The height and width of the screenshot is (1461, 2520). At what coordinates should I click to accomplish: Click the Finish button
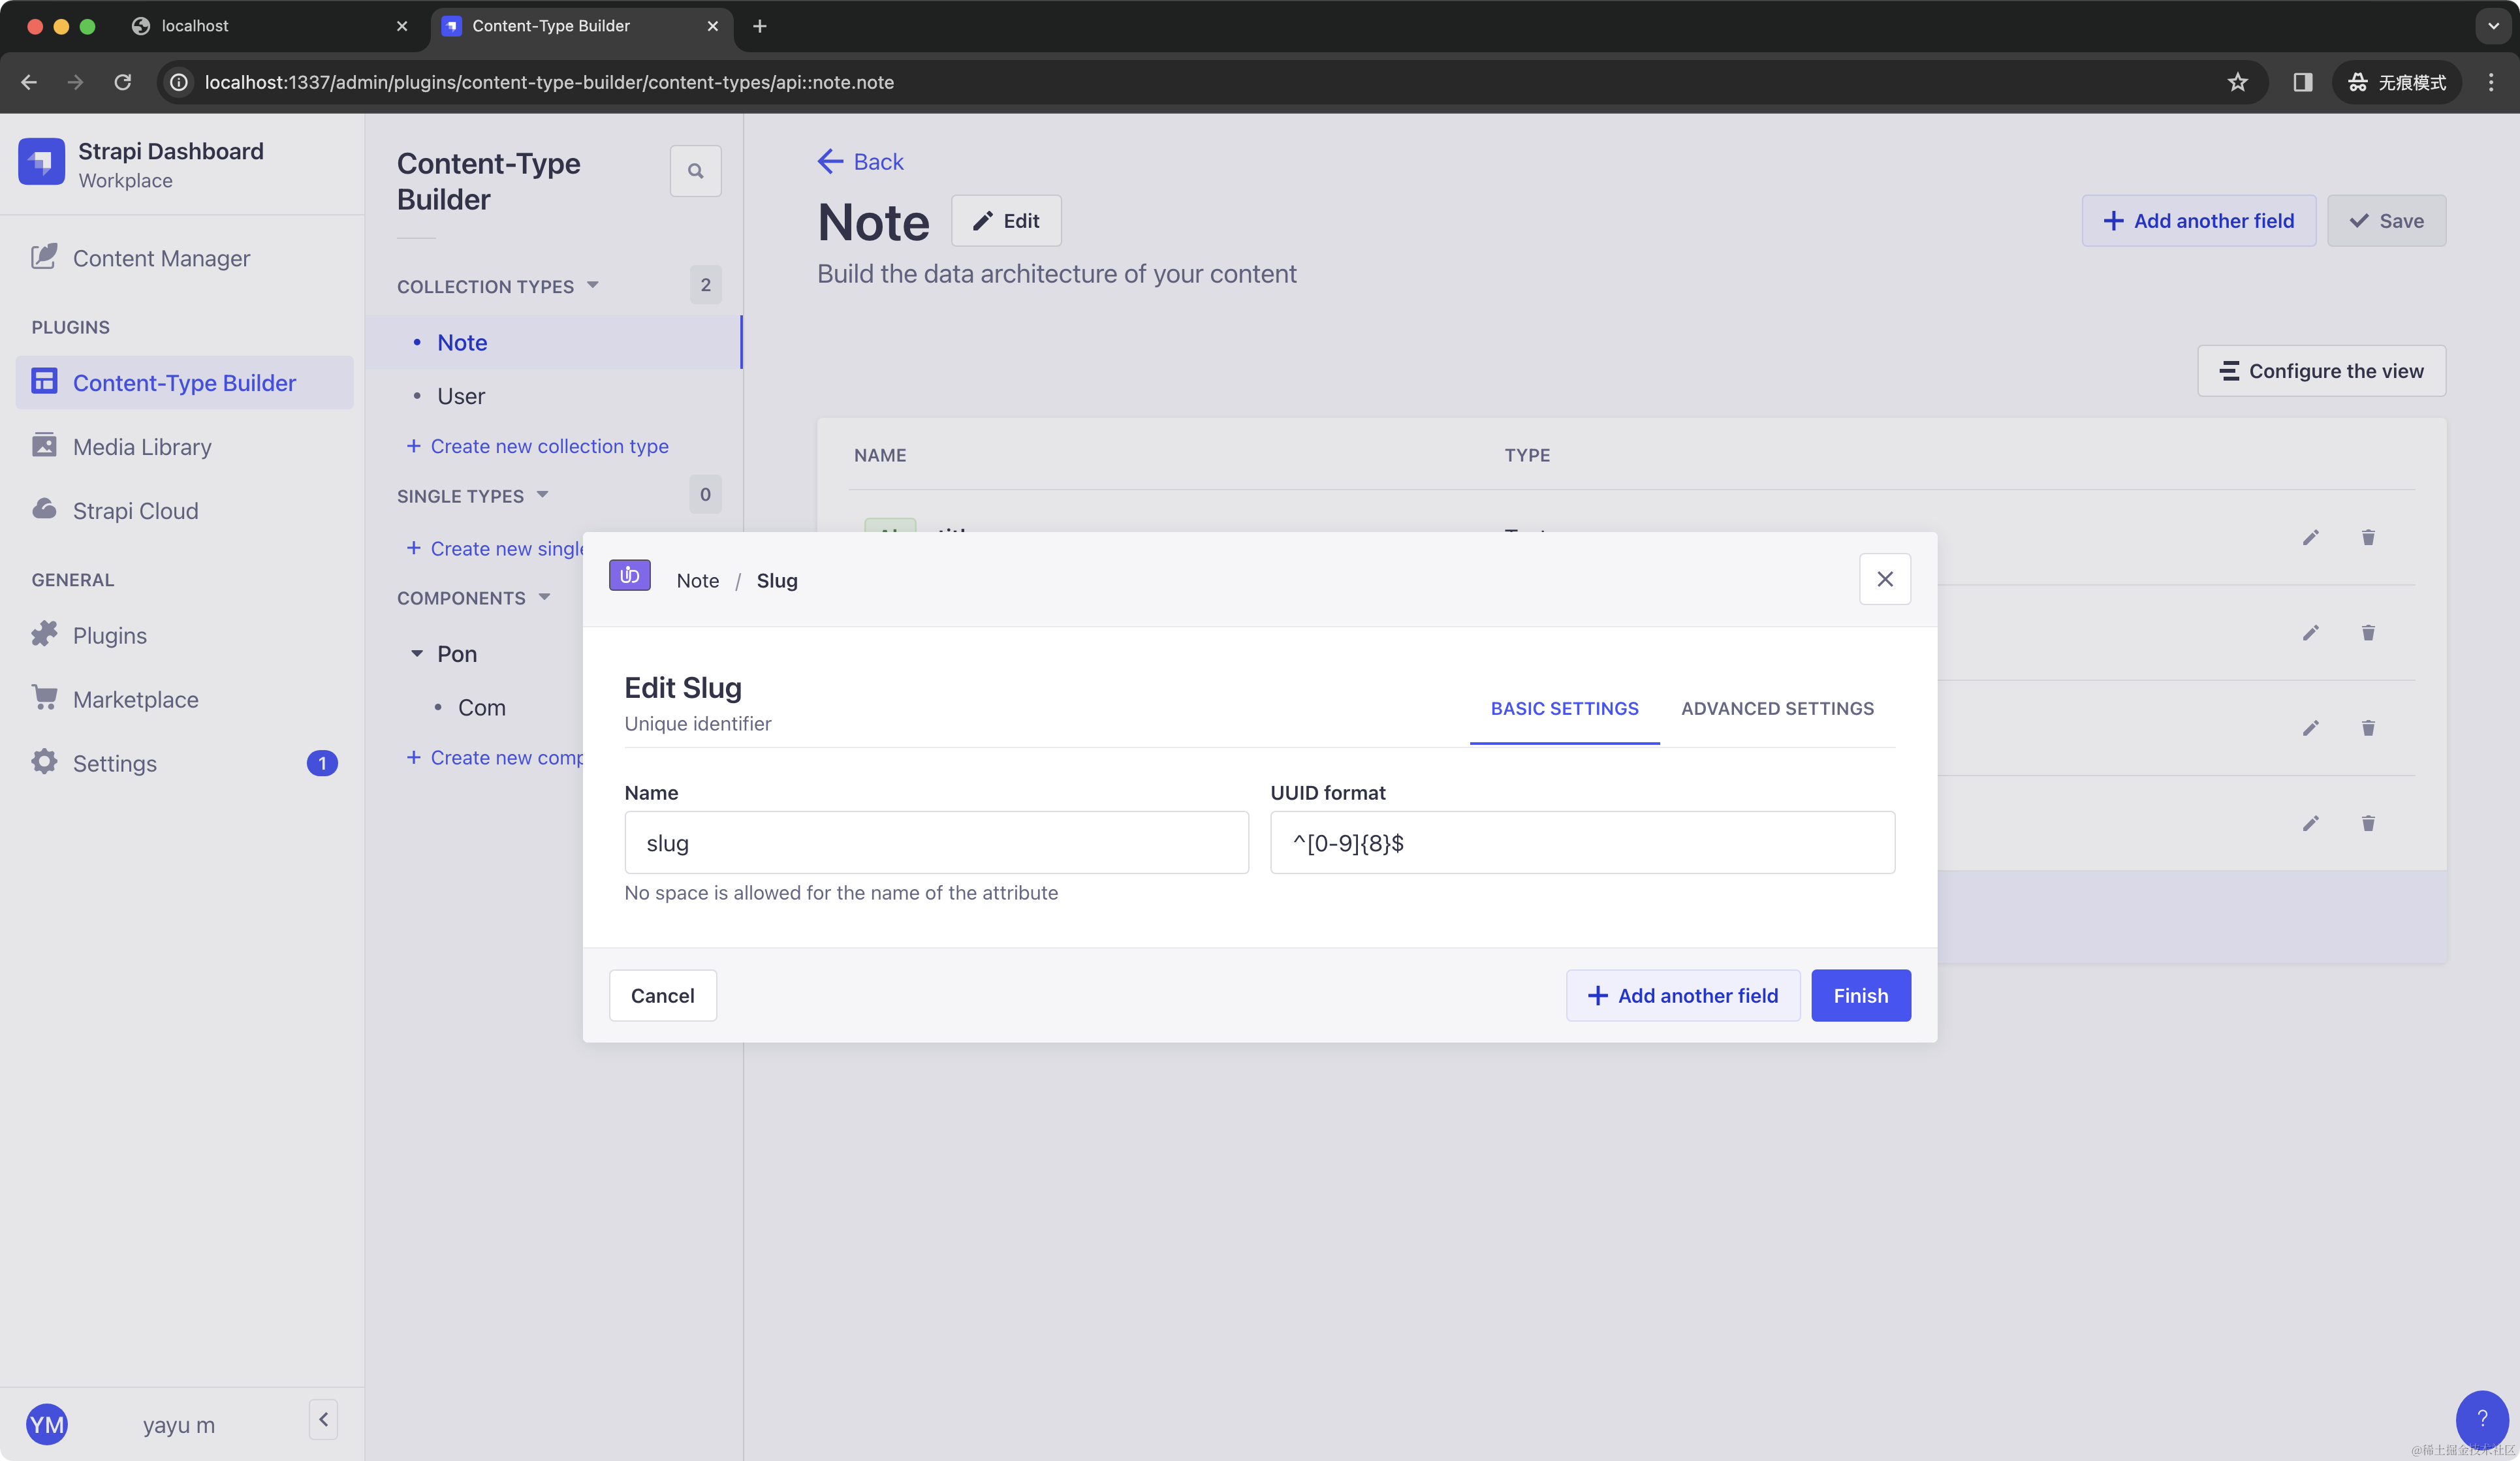1860,996
